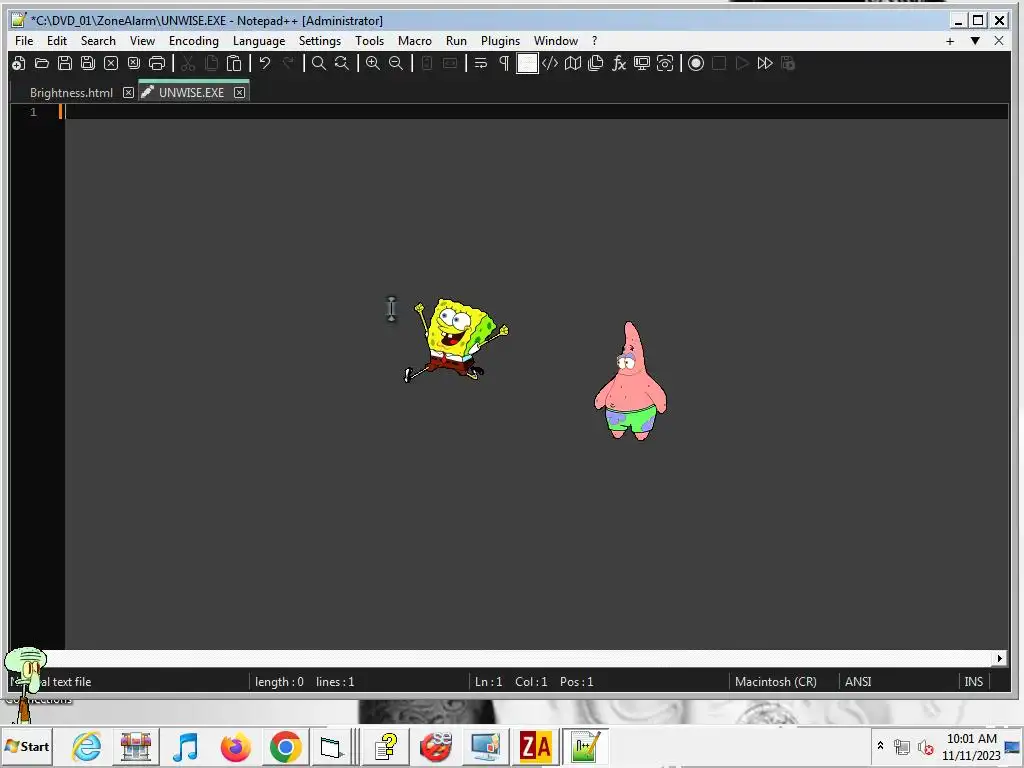Launch Internet Explorer from taskbar
This screenshot has width=1024, height=768.
[86, 746]
